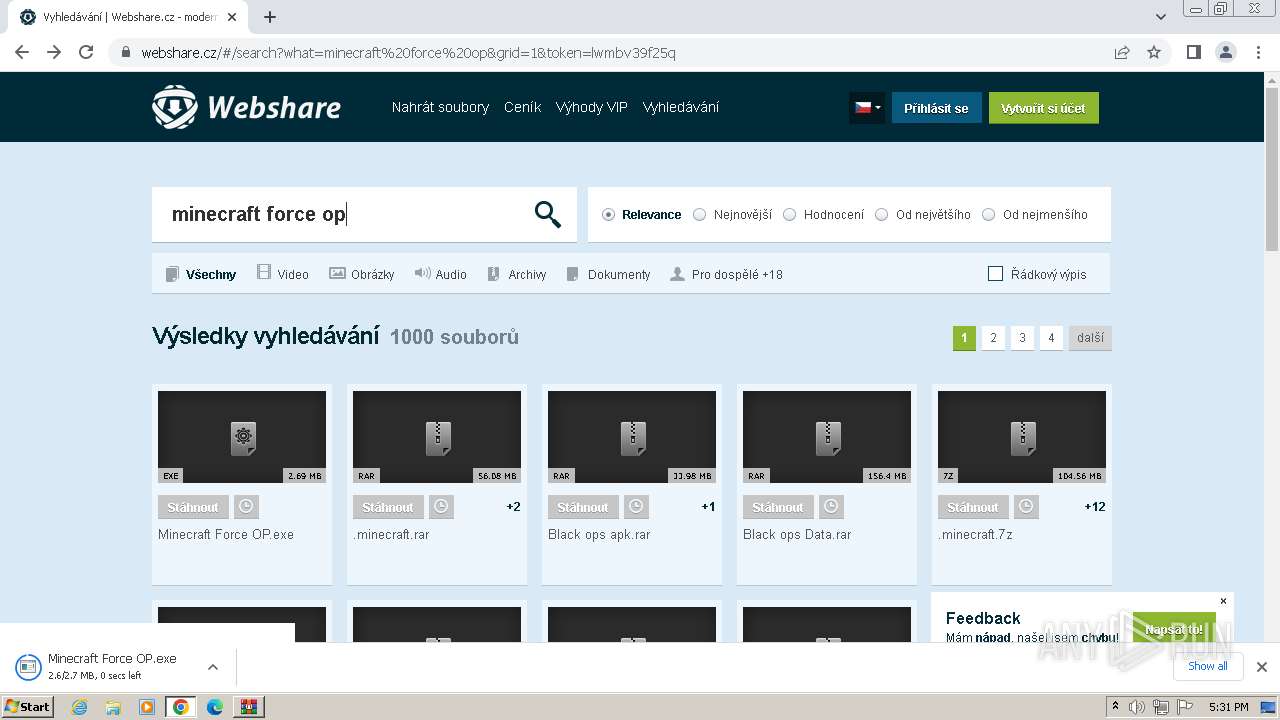1280x720 pixels.
Task: Reload the page with the browser refresh icon
Action: 86,52
